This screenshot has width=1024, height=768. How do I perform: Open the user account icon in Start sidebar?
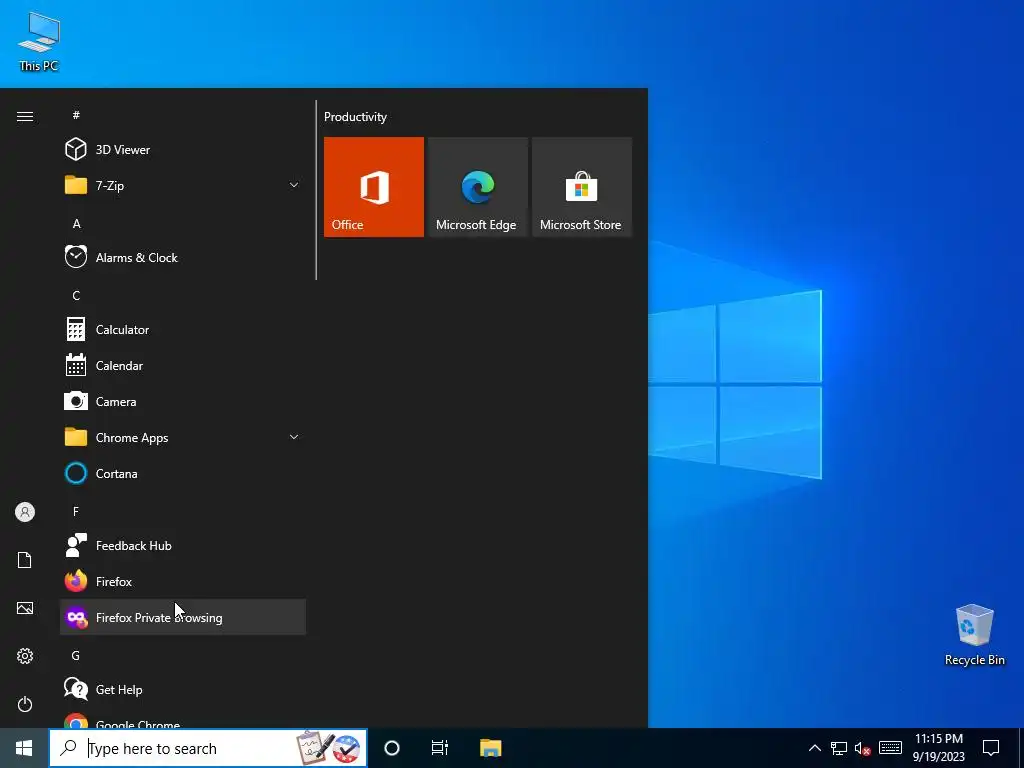pos(25,512)
